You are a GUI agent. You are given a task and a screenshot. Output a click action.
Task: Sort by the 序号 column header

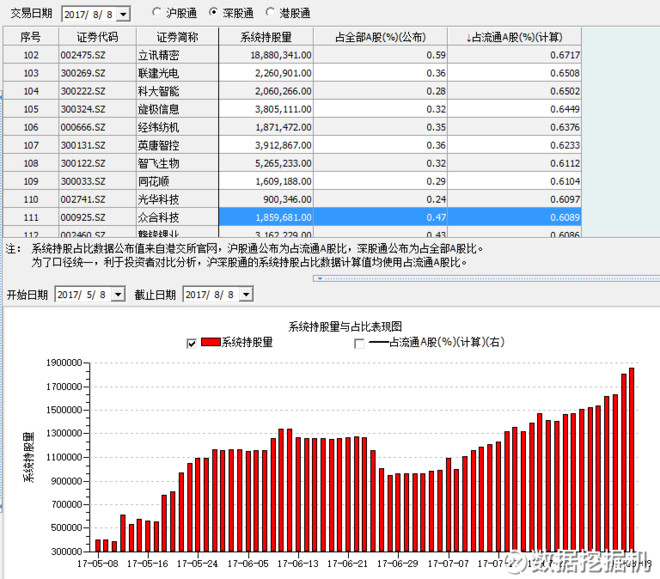coord(30,36)
